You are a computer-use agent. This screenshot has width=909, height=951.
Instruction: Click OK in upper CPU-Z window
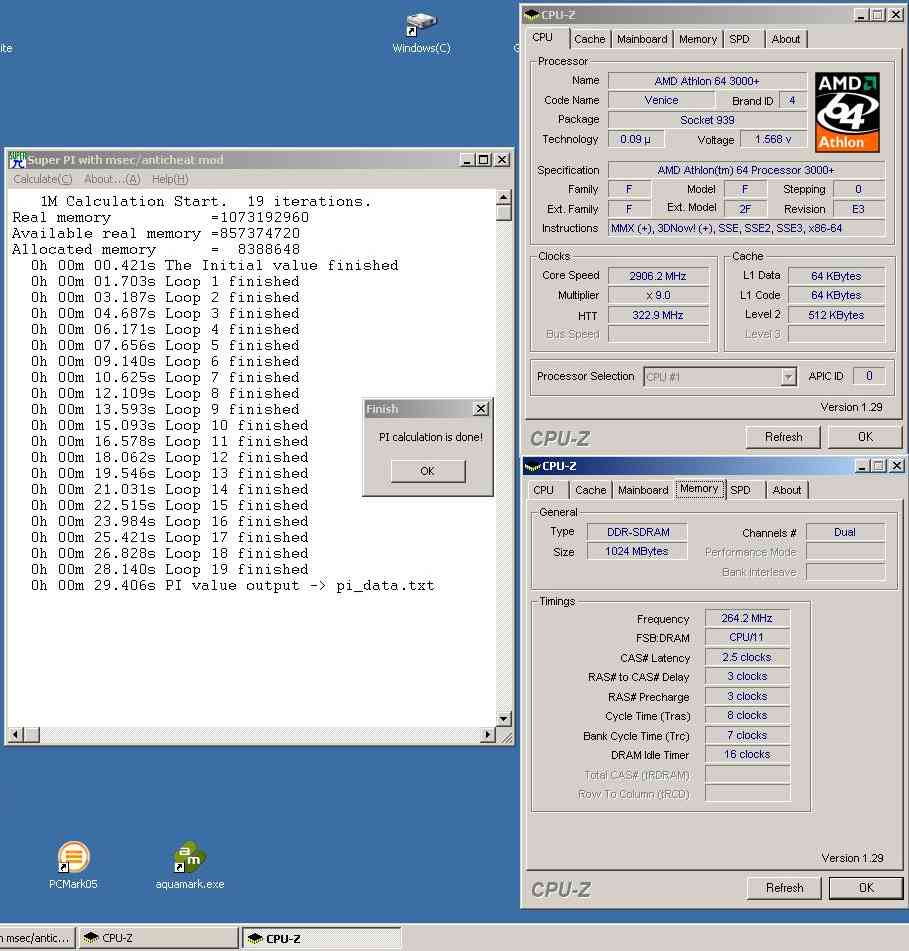[865, 437]
